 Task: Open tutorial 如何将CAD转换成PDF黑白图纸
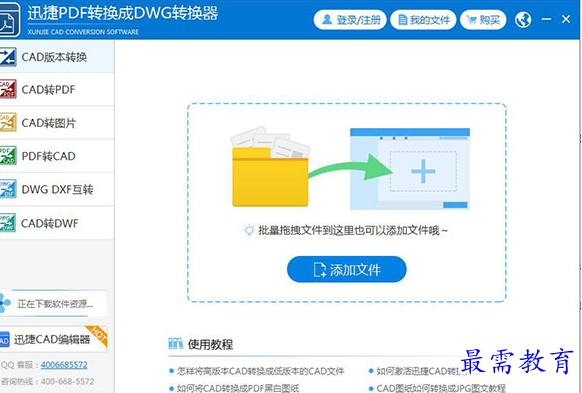click(238, 388)
